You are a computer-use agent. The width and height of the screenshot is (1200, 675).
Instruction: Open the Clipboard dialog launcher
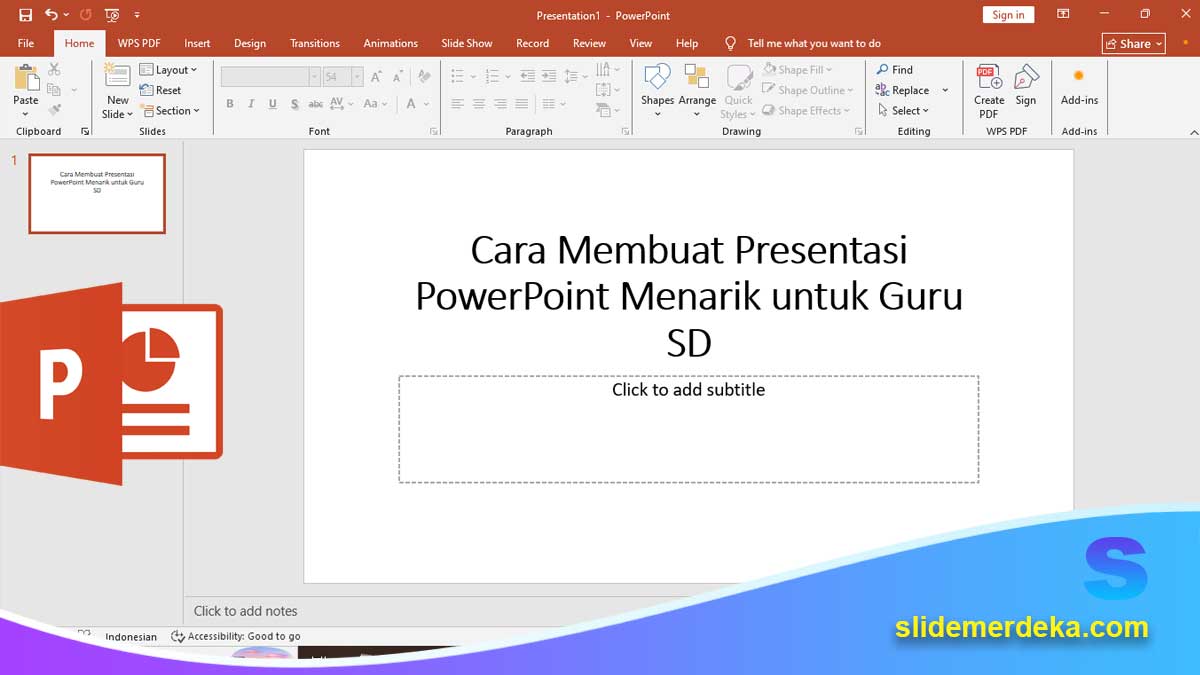85,132
